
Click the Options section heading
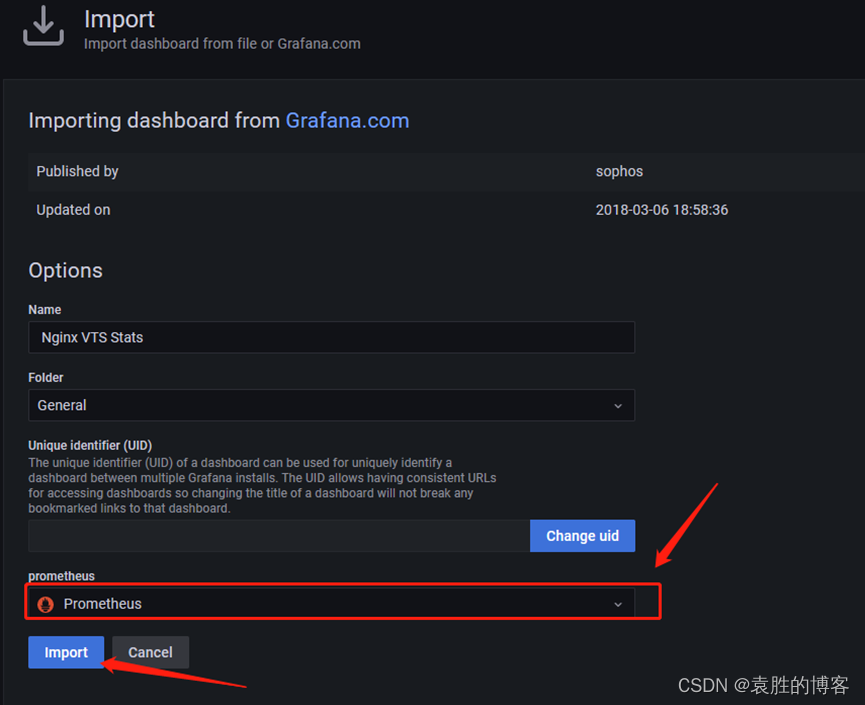66,270
